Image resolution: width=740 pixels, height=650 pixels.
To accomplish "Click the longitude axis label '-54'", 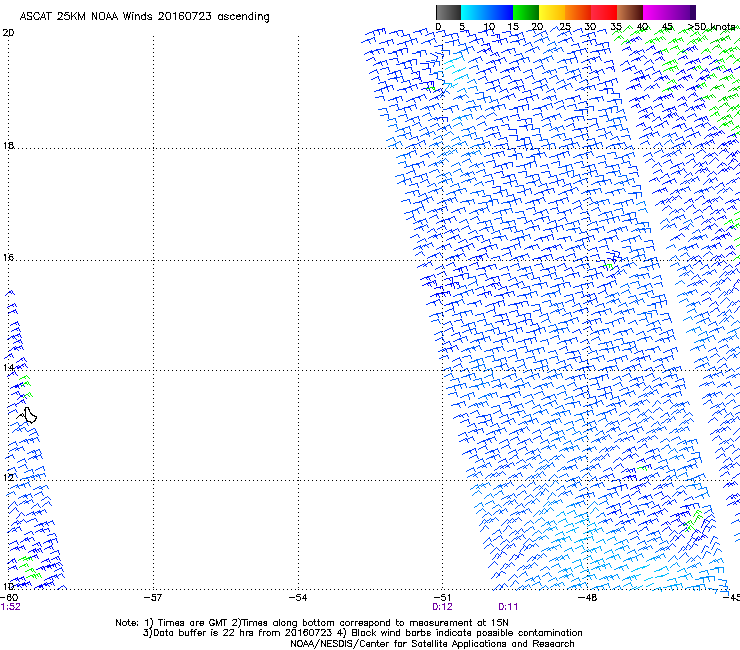I will coord(298,598).
